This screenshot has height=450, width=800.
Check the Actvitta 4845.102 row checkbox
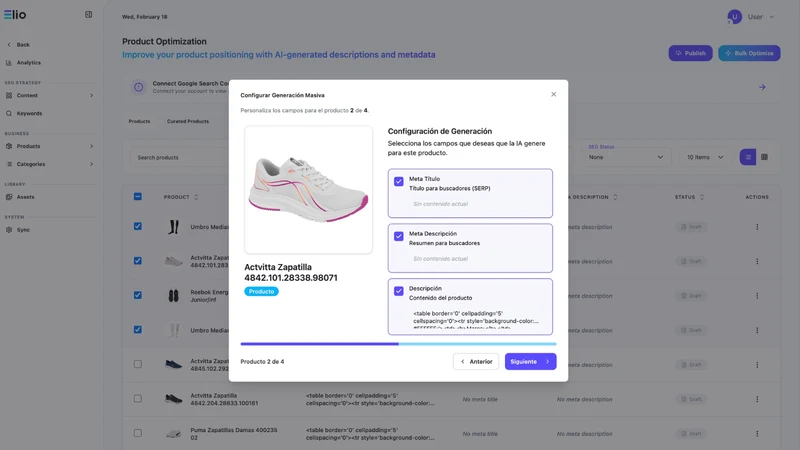(138, 364)
